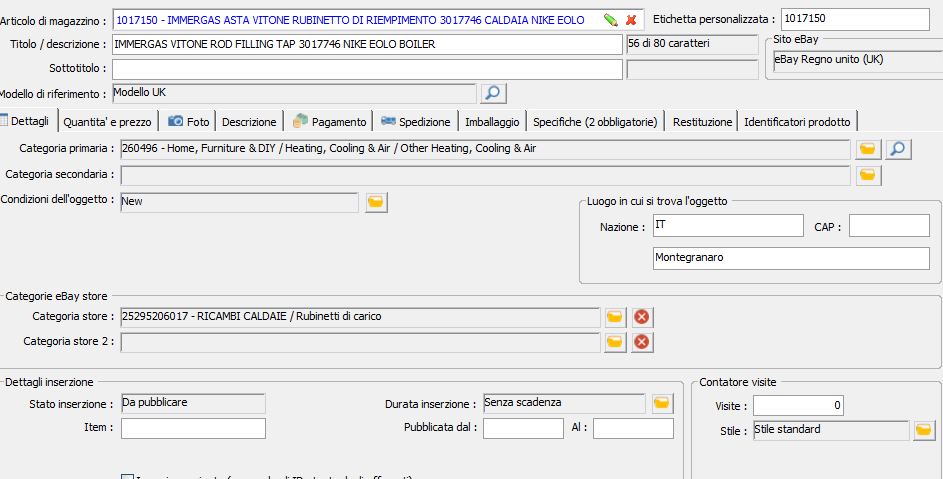Remove the warehouse article with red X
Viewport: 943px width, 479px height.
(631, 20)
